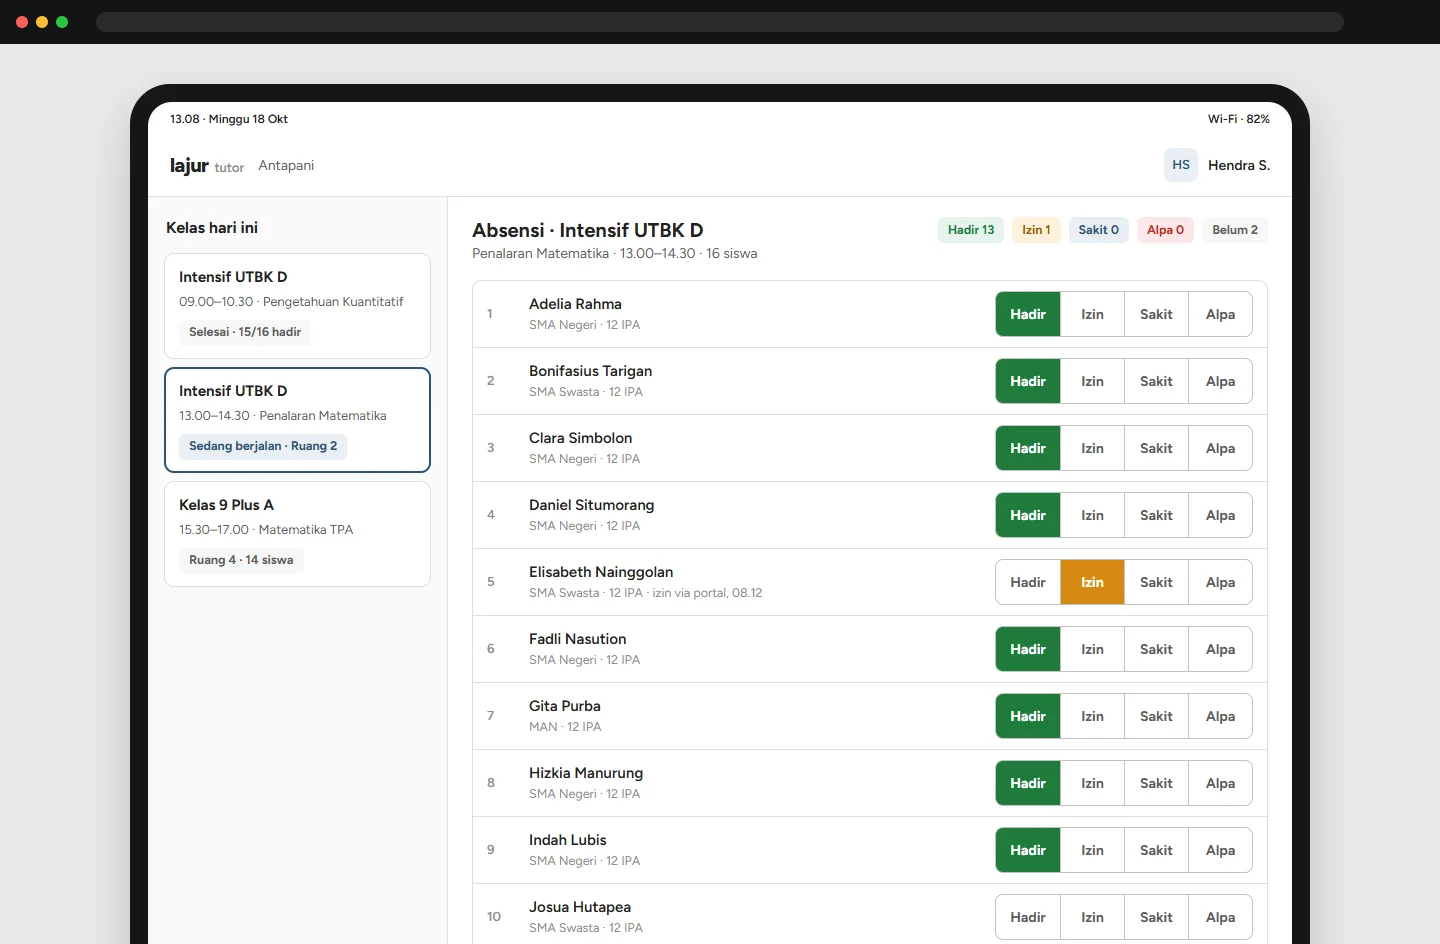Open the lajur tutor logo
This screenshot has width=1440, height=944.
tap(207, 166)
